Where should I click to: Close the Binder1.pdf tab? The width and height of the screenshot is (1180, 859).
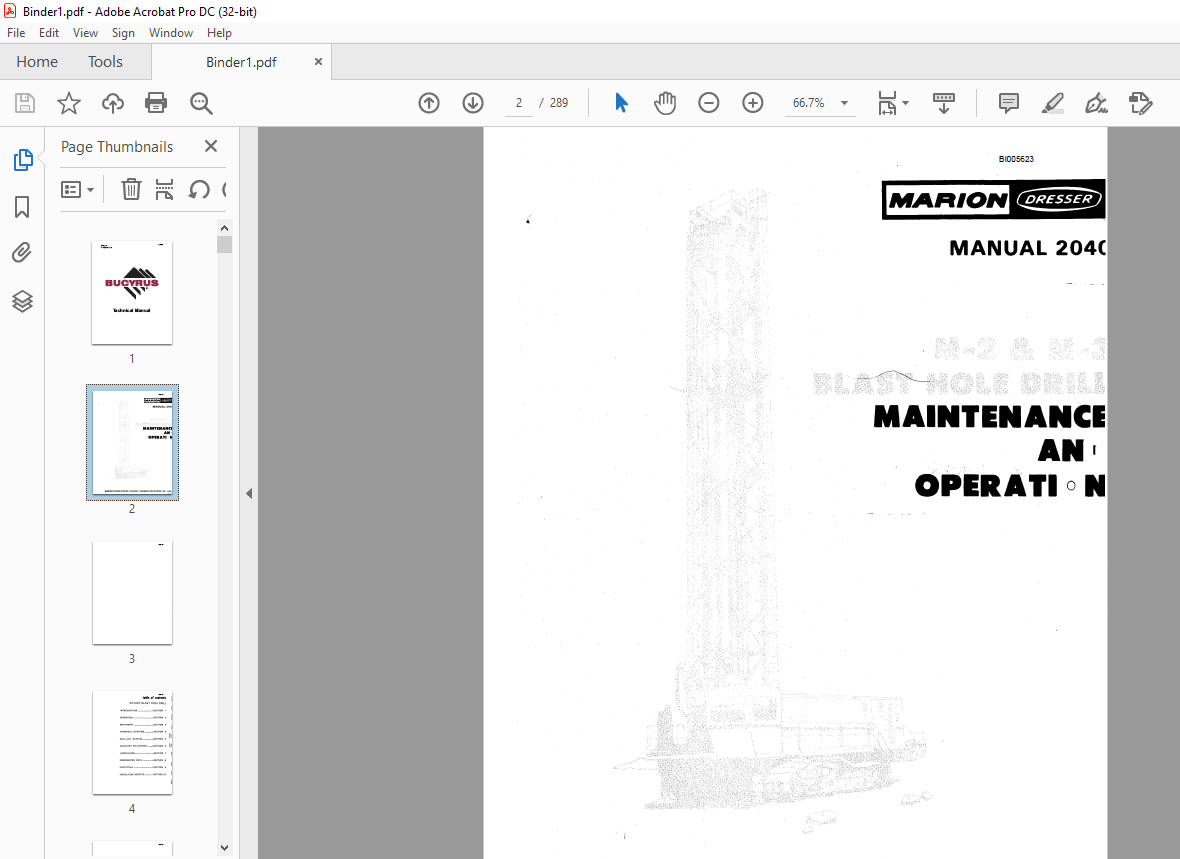click(x=318, y=62)
